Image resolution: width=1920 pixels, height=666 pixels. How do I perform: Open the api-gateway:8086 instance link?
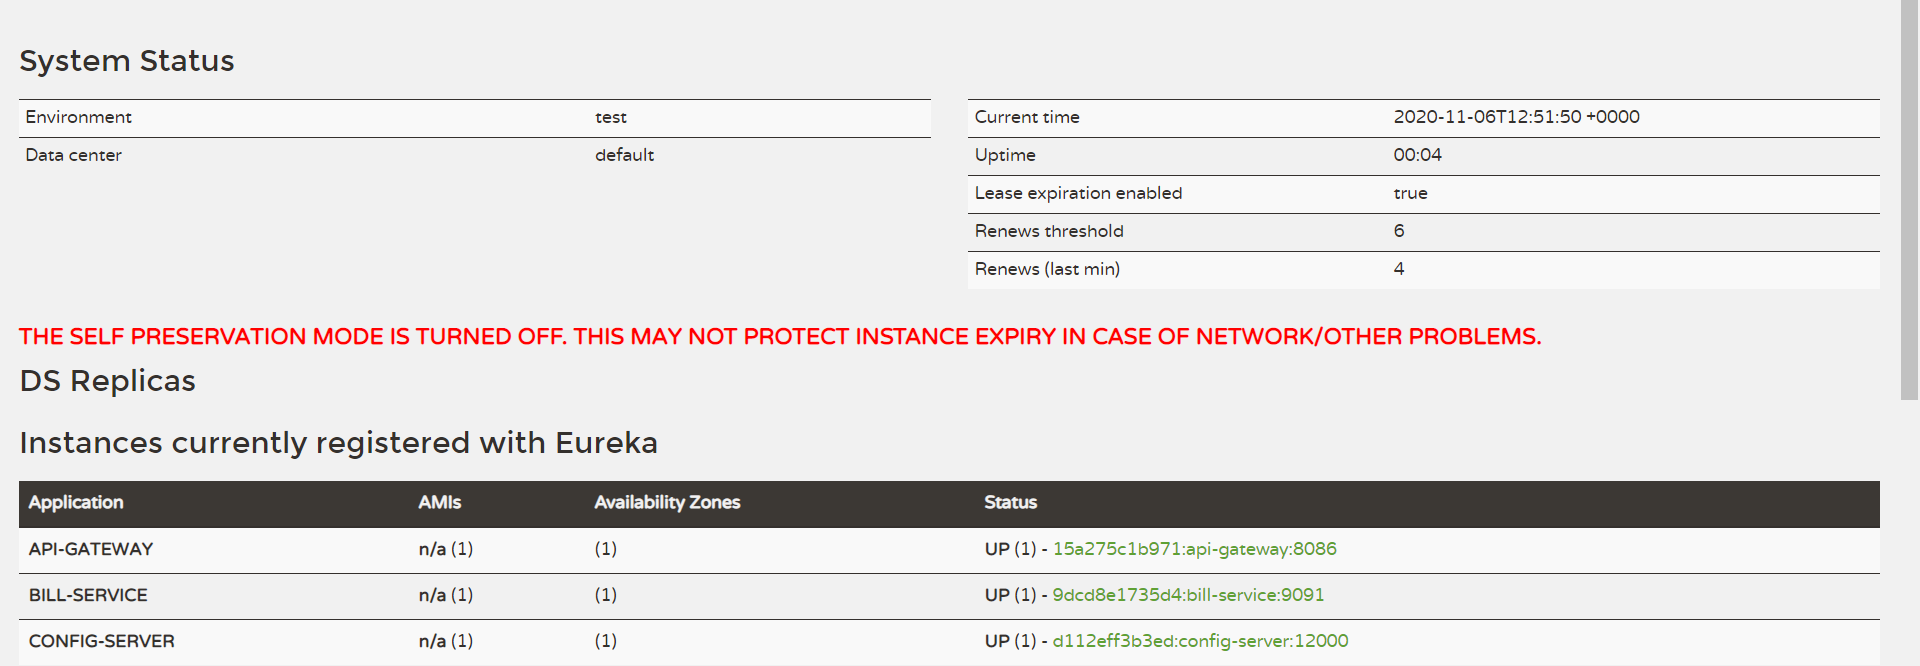click(x=1194, y=549)
